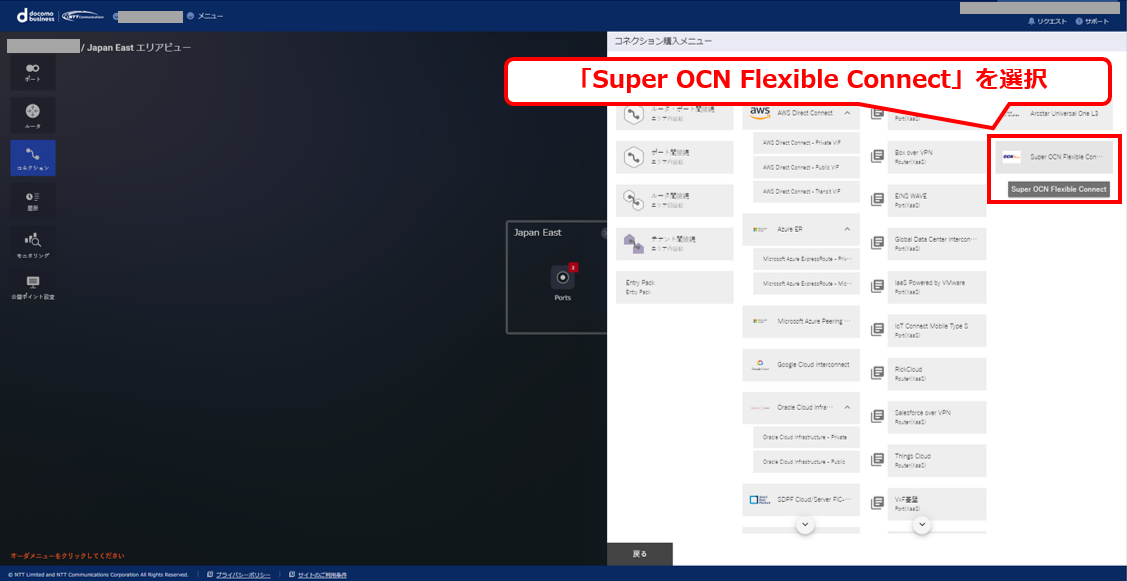Select Oracle Cloud Infrastructure - Private
Viewport: 1127px width, 581px height.
[x=806, y=437]
